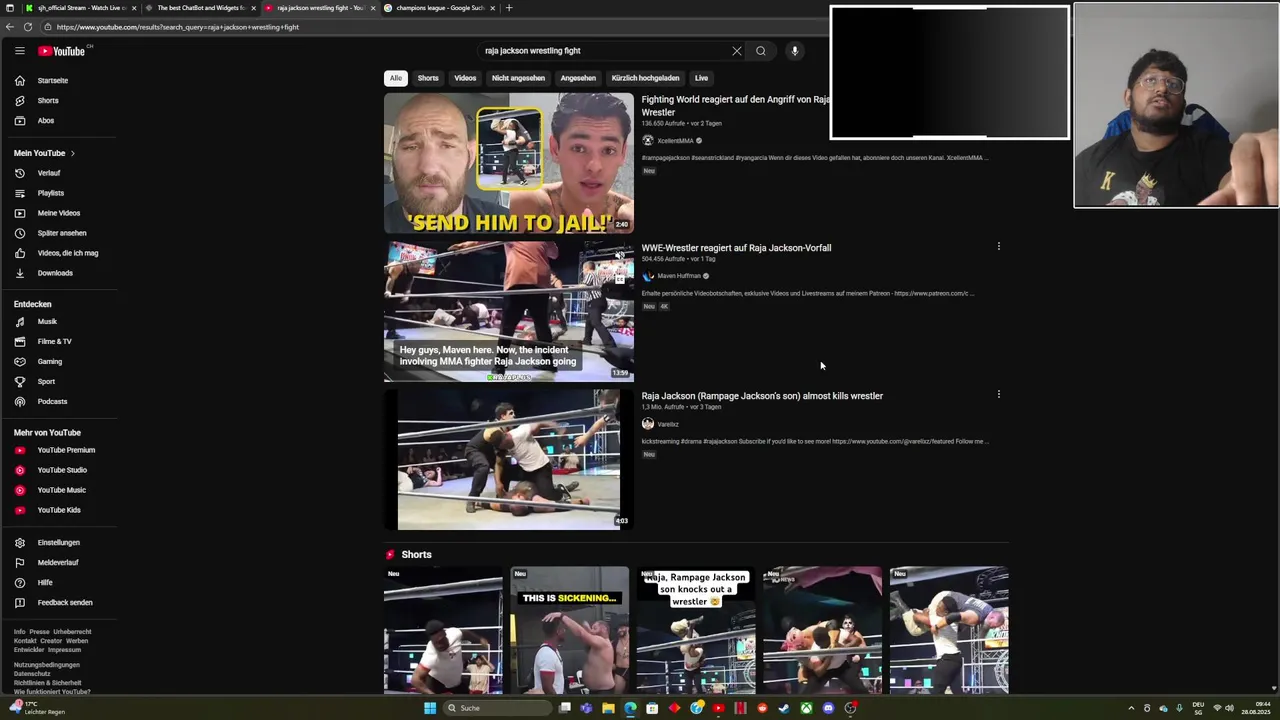Select the Alle filter chip
The width and height of the screenshot is (1280, 720).
click(x=396, y=78)
